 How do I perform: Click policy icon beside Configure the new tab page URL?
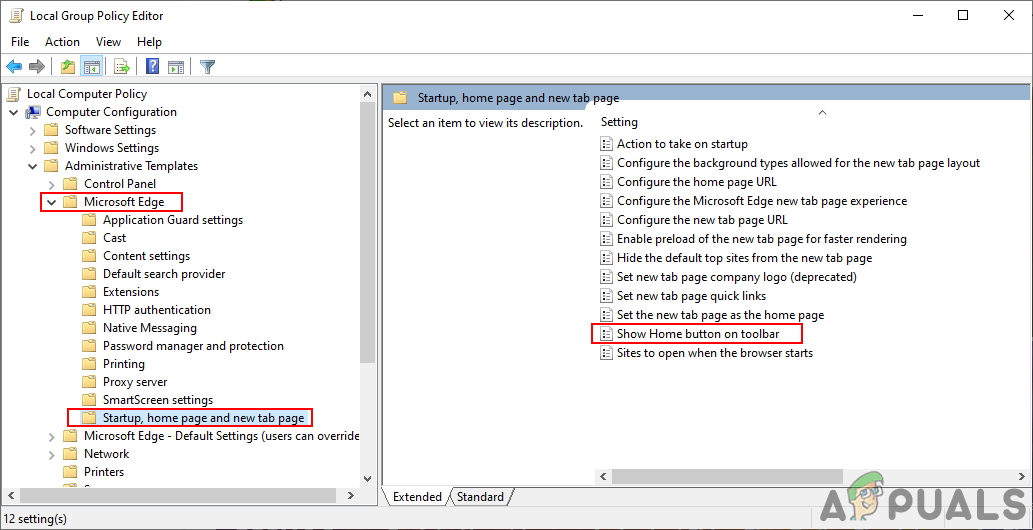[x=606, y=220]
